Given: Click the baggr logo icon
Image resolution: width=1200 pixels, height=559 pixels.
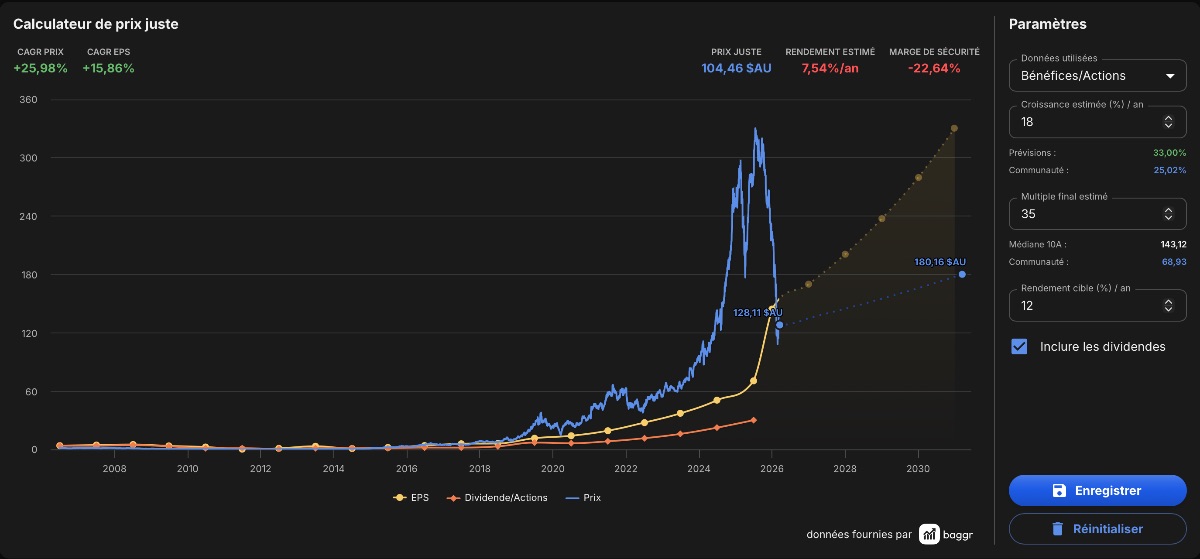Looking at the screenshot, I should (930, 534).
